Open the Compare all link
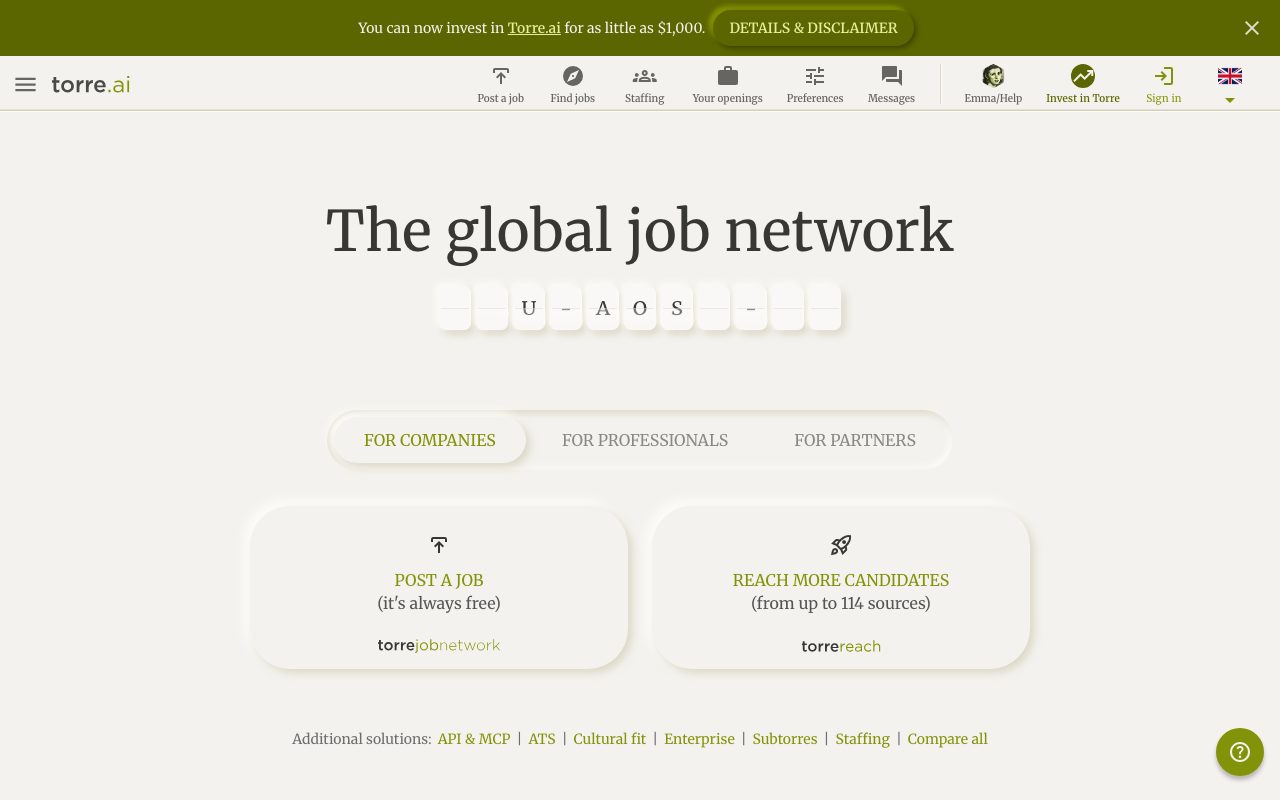 pos(948,739)
